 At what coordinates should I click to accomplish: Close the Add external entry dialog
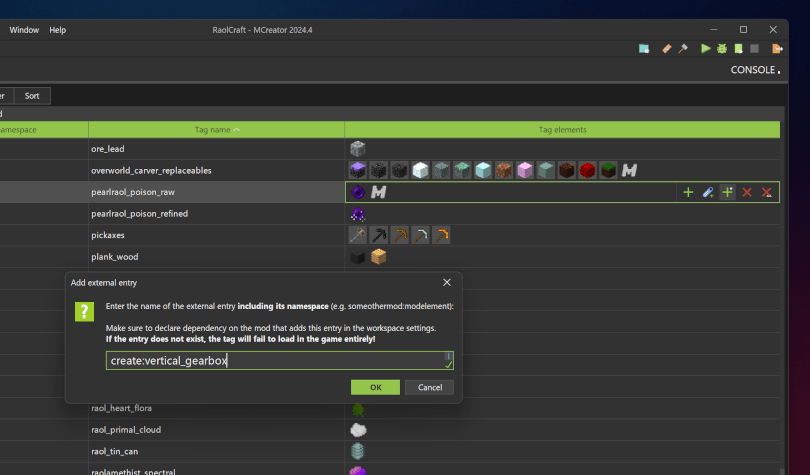tap(447, 282)
